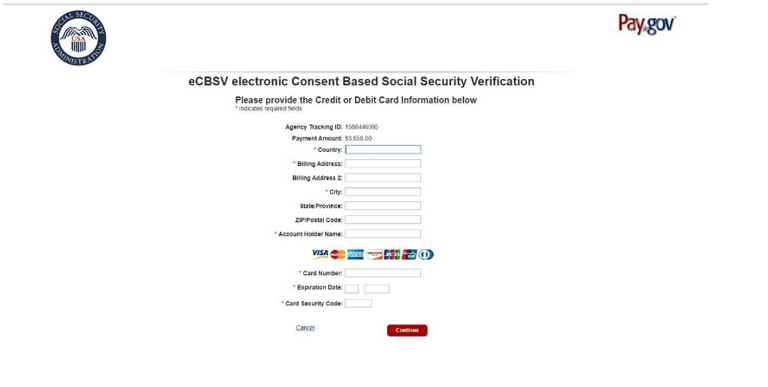
Task: Click the American Express card icon
Action: [x=356, y=254]
